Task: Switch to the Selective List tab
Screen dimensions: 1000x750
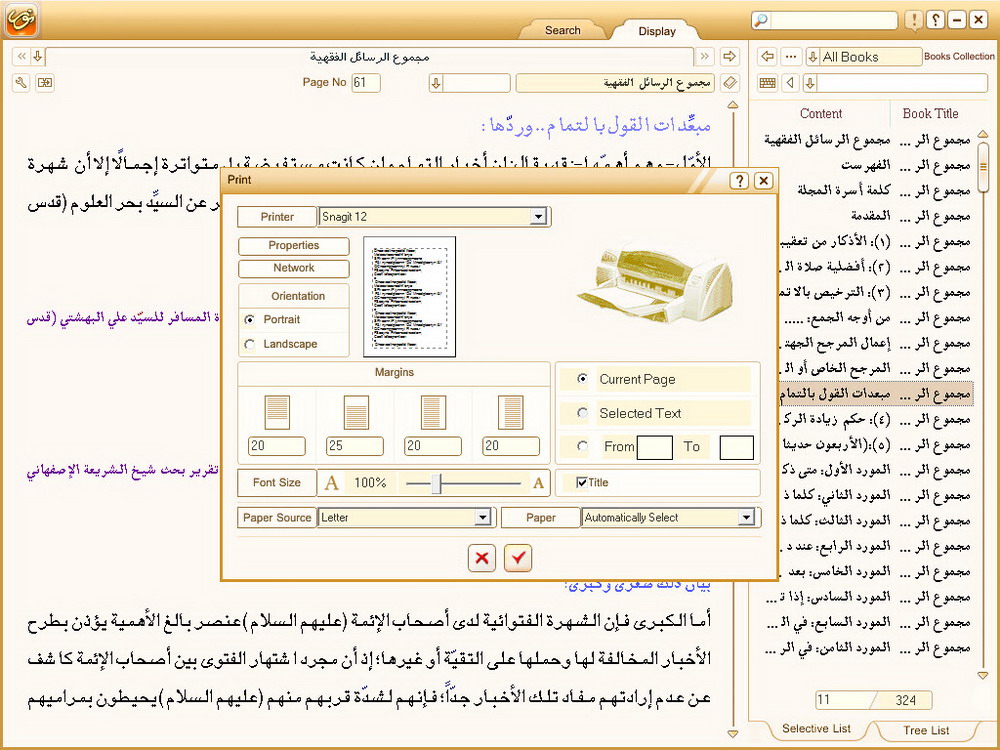Action: click(816, 728)
